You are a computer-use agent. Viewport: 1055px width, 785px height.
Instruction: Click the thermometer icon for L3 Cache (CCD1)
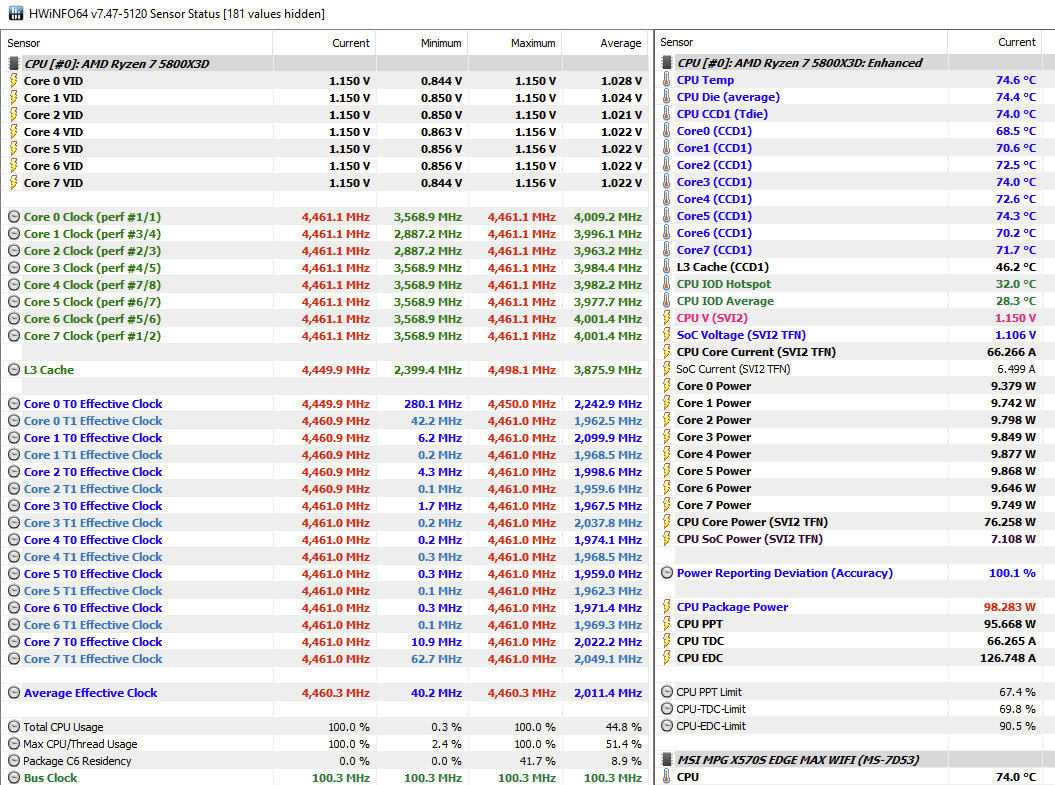point(667,266)
